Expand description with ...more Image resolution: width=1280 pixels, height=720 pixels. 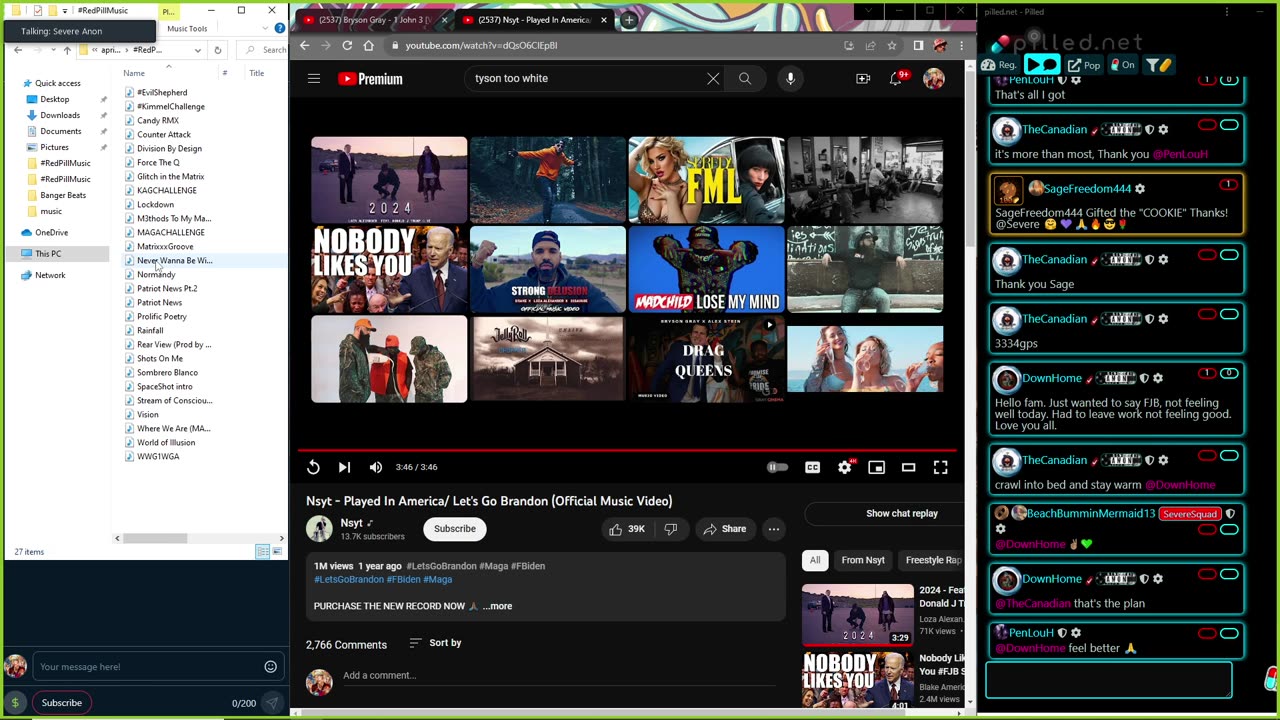coord(497,606)
